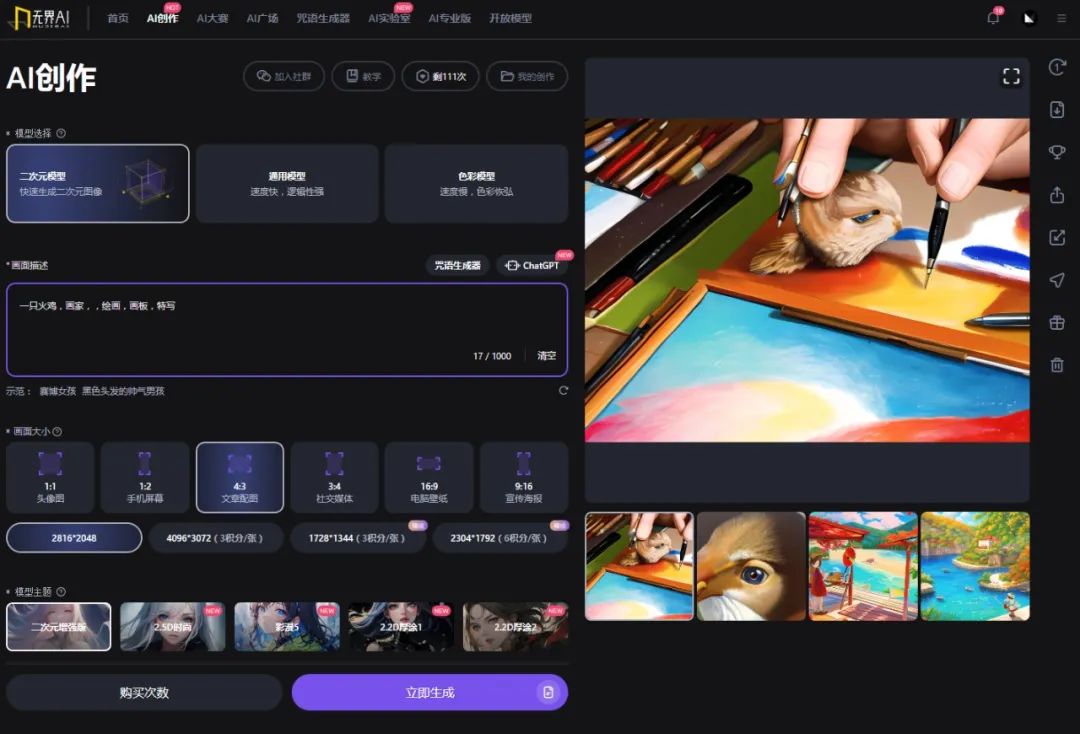Viewport: 1080px width, 734px height.
Task: Select the 通用模型 model card
Action: tap(287, 183)
